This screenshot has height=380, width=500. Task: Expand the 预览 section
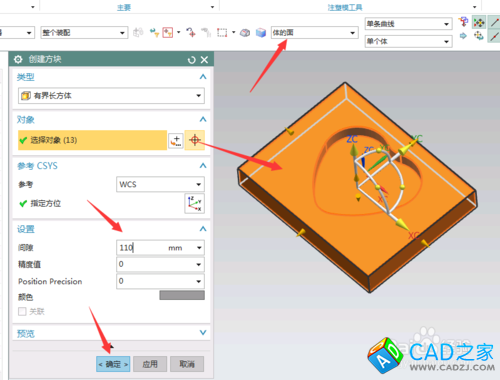coord(203,333)
